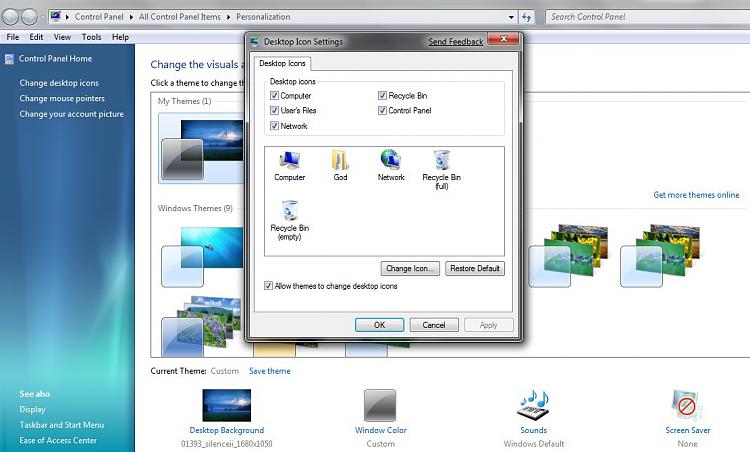750x452 pixels.
Task: Open Change your account picture link
Action: 71,114
